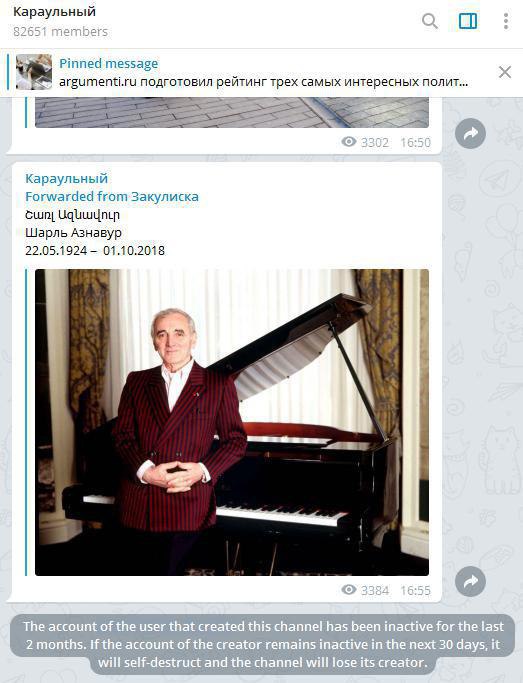Open Forwarded from Закулиска source channel
Image resolution: width=523 pixels, height=683 pixels.
112,196
